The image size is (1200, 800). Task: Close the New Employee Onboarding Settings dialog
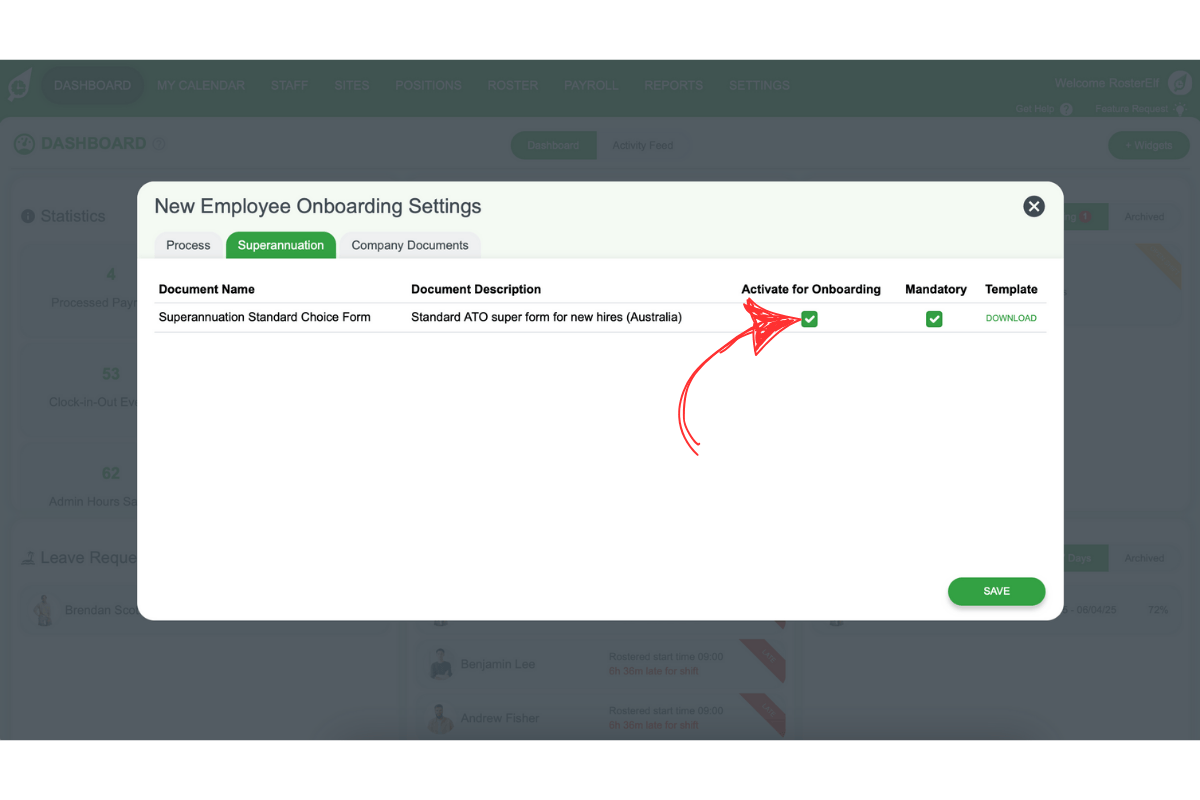1034,206
